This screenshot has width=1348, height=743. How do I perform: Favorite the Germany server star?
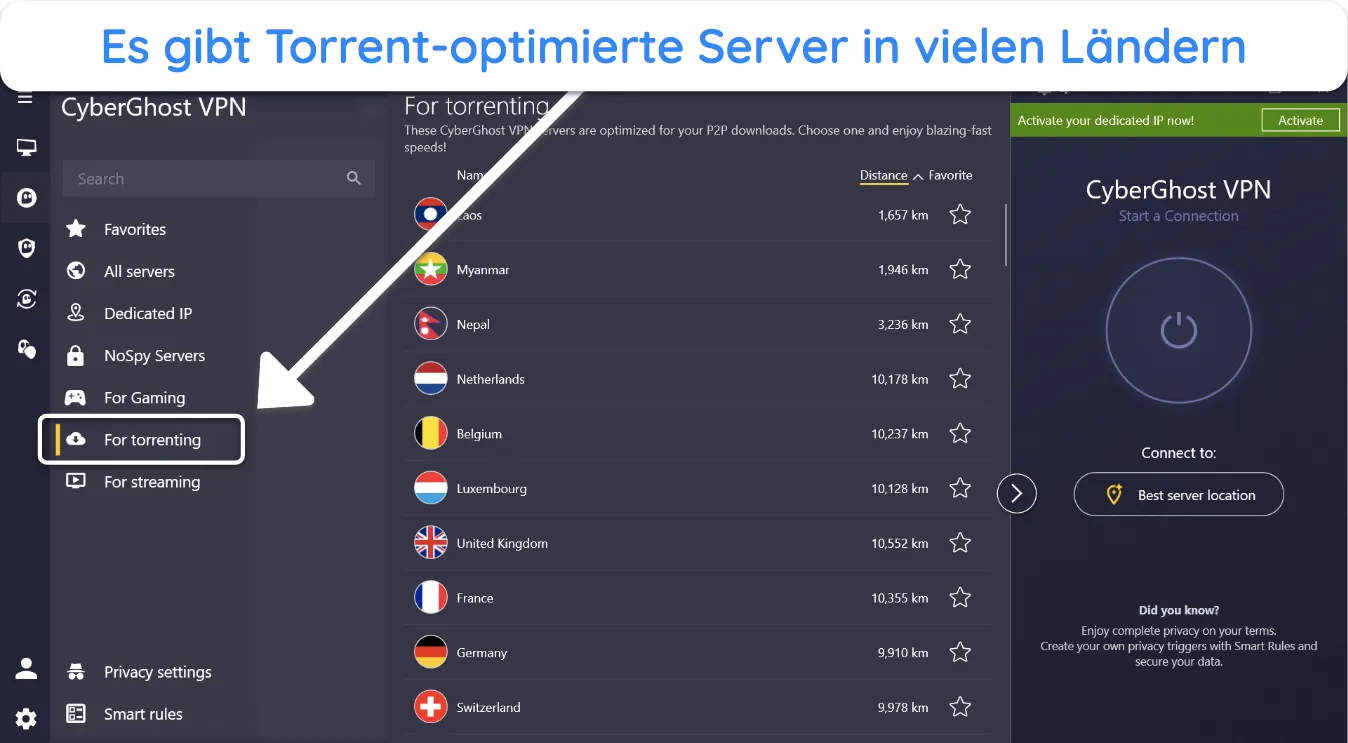pos(960,652)
